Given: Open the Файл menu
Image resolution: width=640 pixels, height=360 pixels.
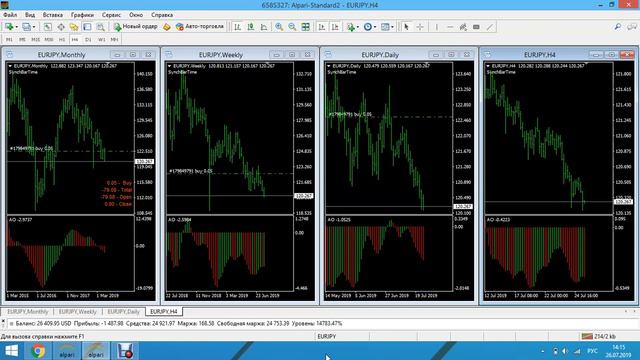Looking at the screenshot, I should (10, 15).
